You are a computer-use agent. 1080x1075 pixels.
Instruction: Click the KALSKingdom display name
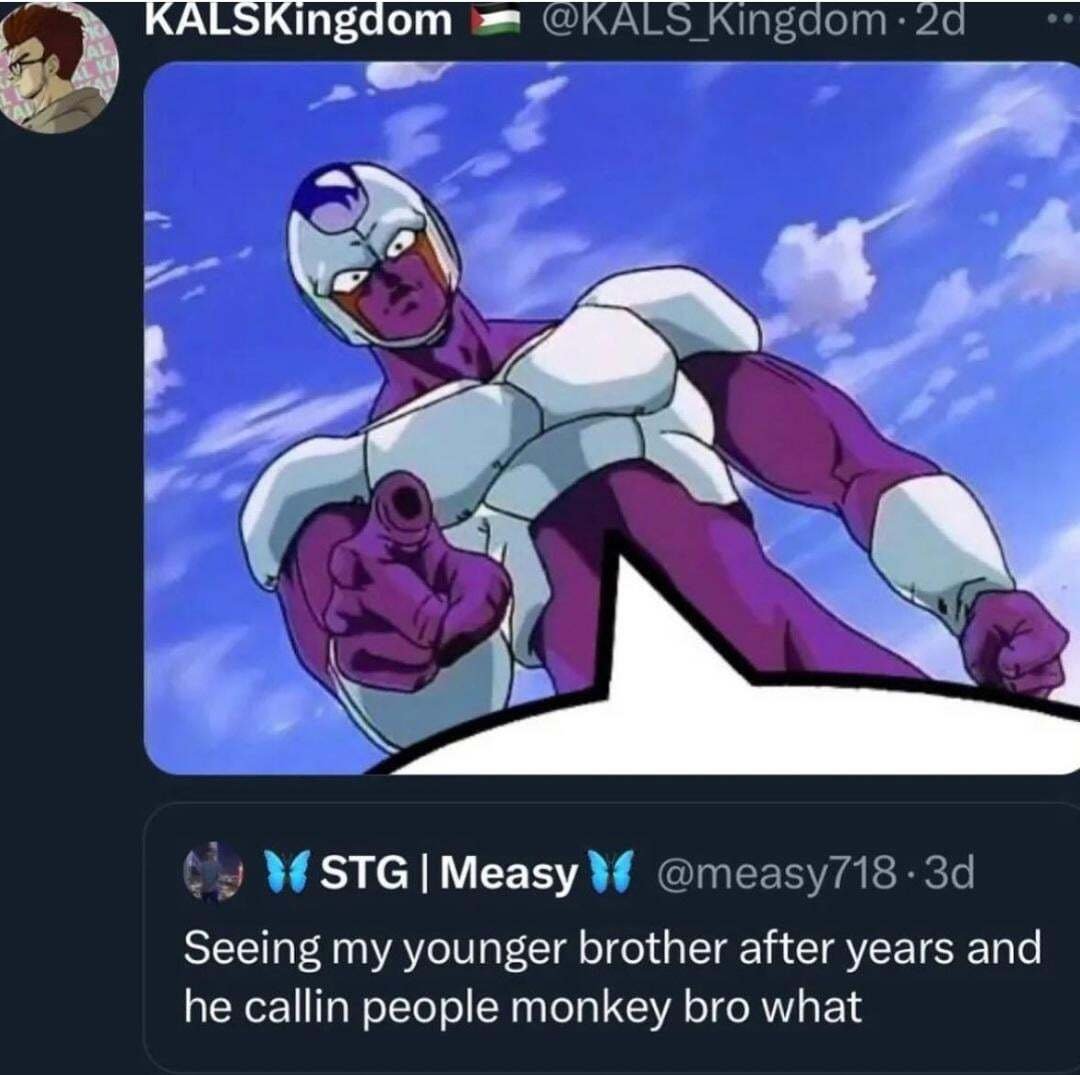[298, 19]
